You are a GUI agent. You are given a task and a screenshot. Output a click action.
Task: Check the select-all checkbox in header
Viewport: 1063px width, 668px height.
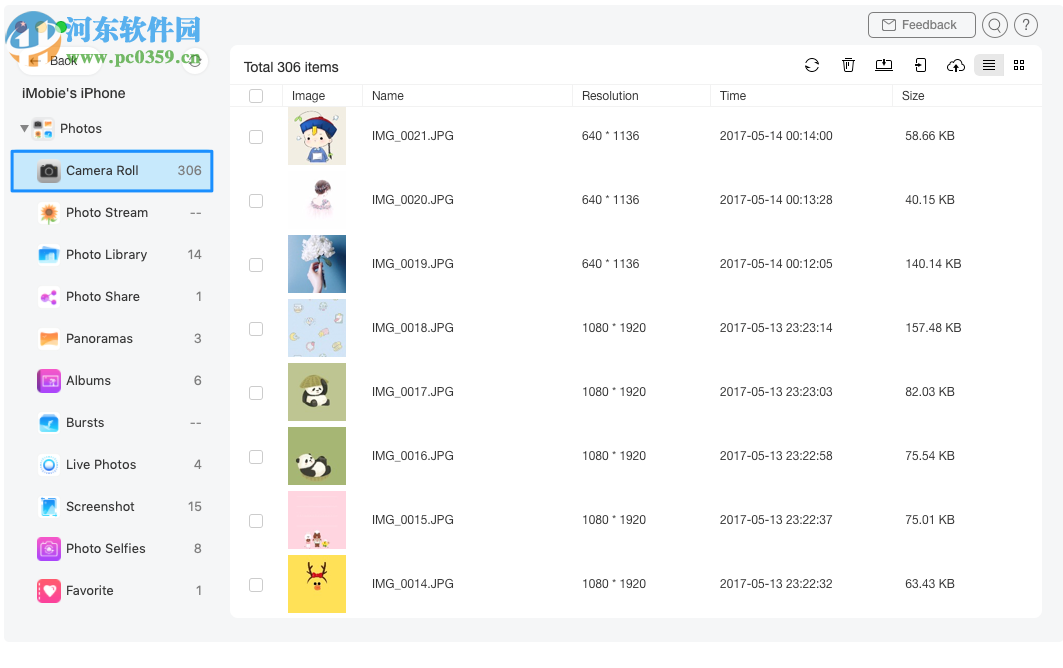(256, 96)
